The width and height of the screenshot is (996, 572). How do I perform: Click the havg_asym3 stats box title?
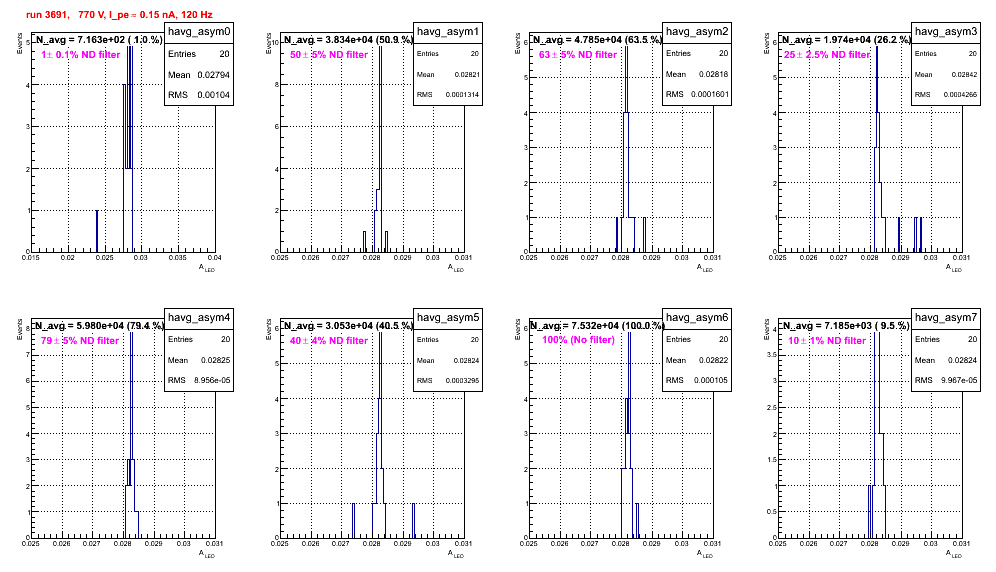(x=946, y=32)
